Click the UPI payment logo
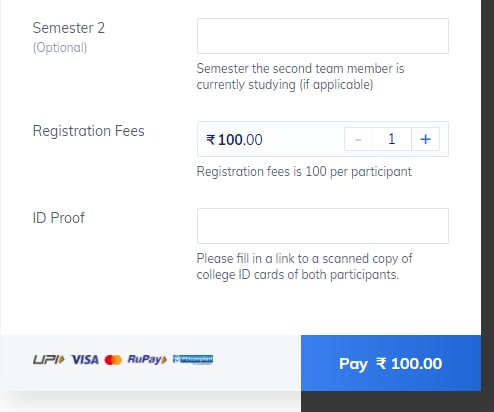494x412 pixels. pyautogui.click(x=49, y=360)
